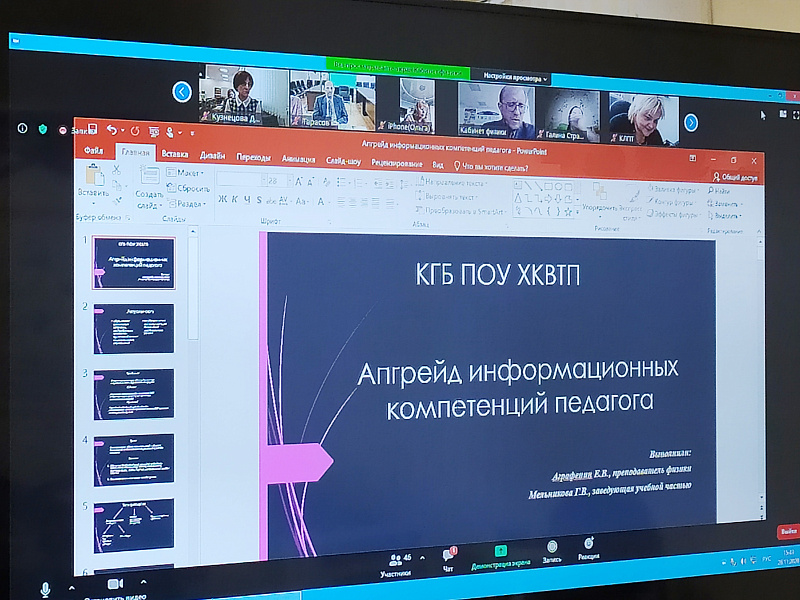Screen dimensions: 800x600
Task: Switch to the Переходы tab
Action: [x=254, y=157]
